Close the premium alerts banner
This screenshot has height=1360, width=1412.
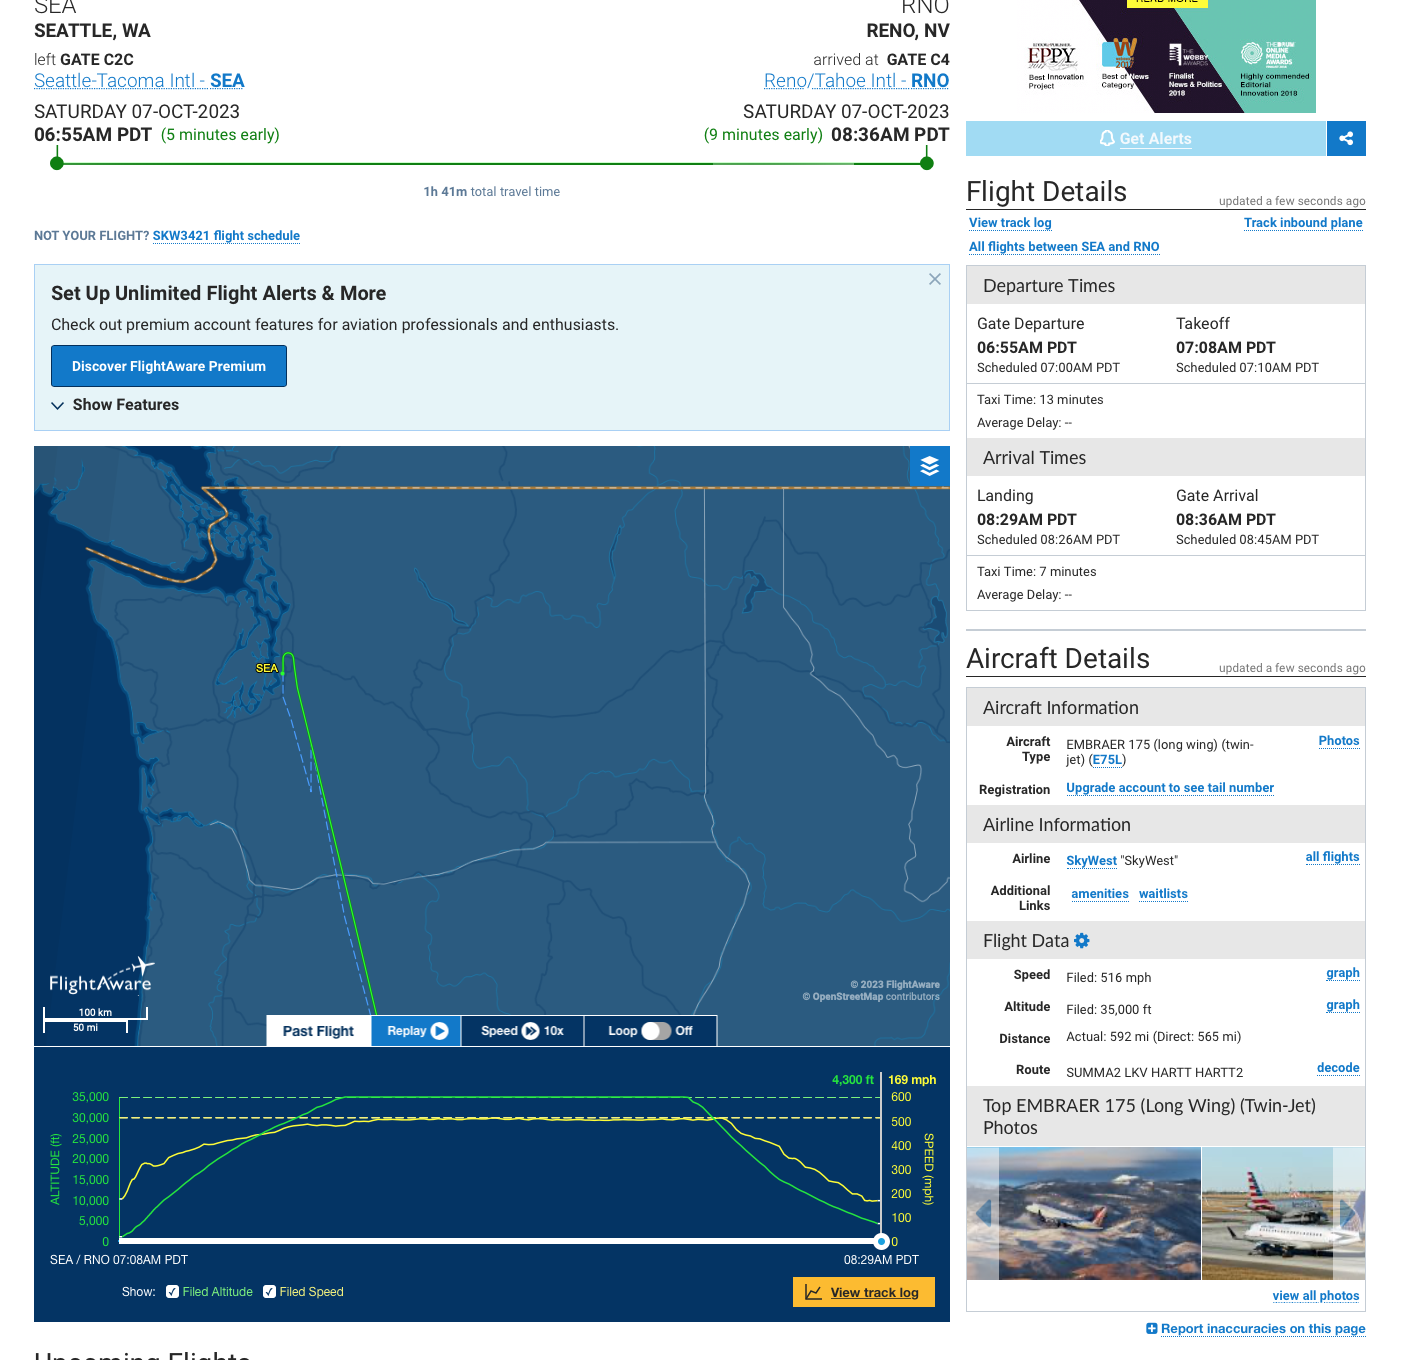coord(935,279)
